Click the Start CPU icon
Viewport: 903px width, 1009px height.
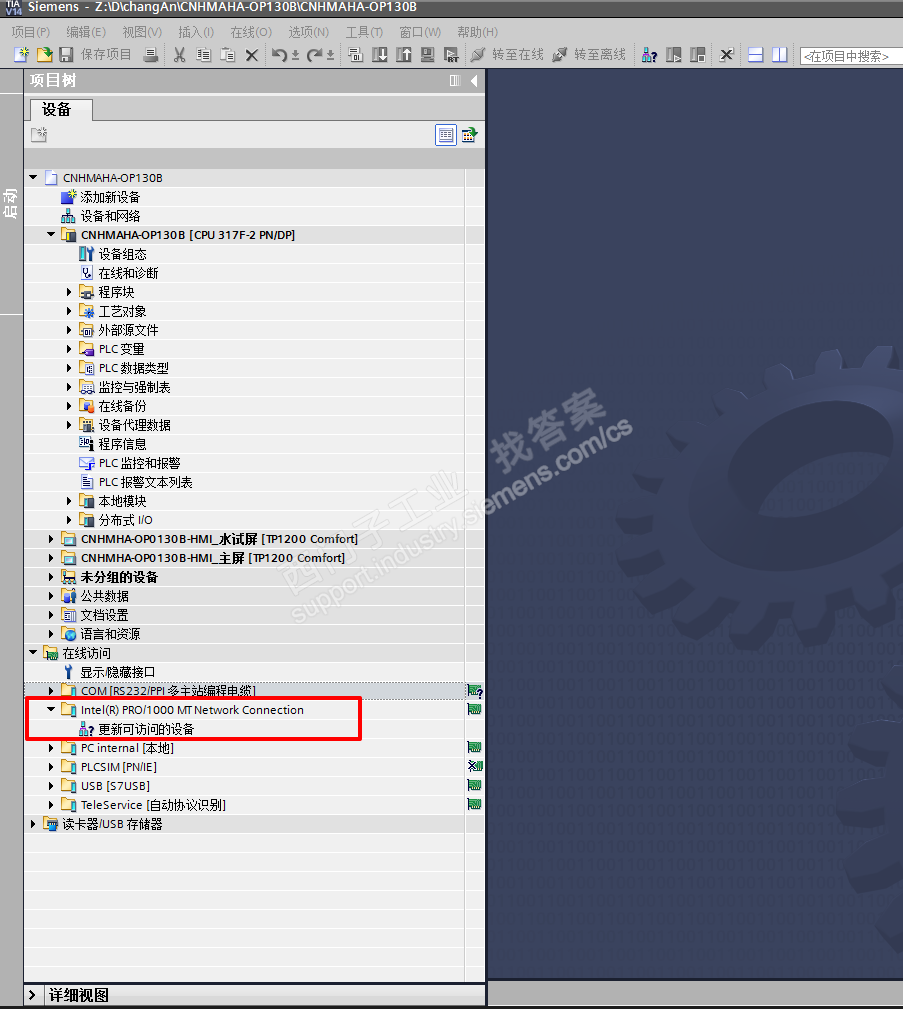[673, 55]
